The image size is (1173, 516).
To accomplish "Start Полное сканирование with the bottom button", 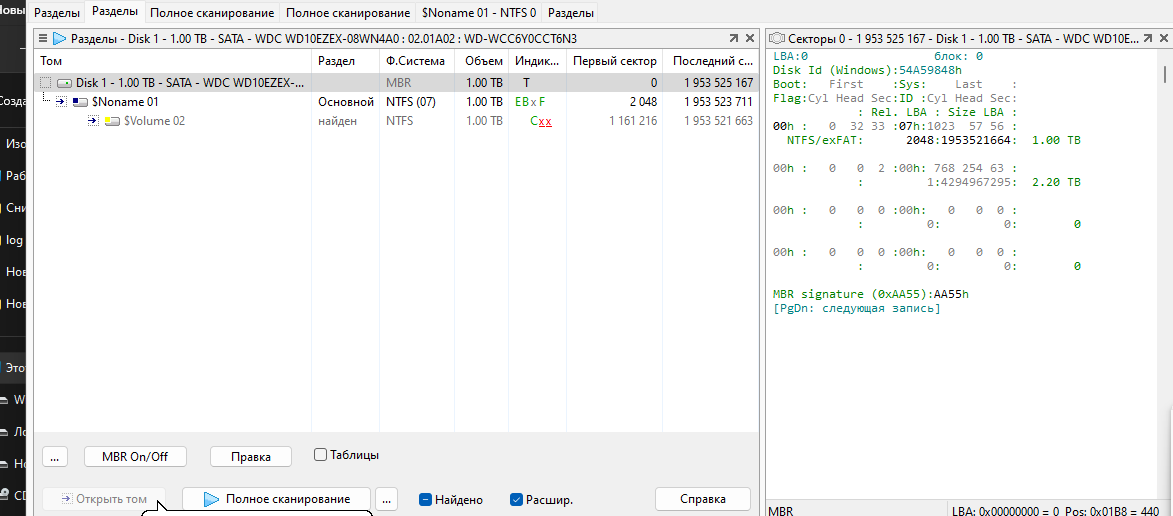I will [x=276, y=499].
